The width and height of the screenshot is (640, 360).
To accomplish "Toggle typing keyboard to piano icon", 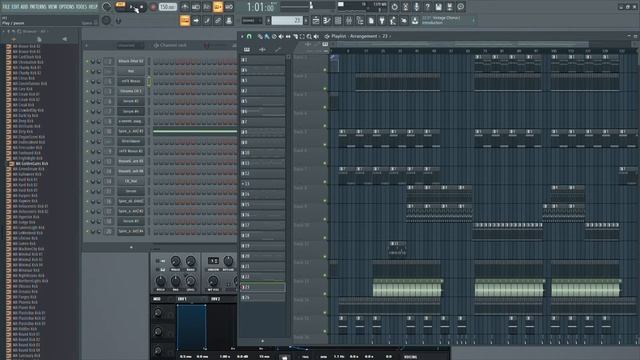I will (x=184, y=20).
